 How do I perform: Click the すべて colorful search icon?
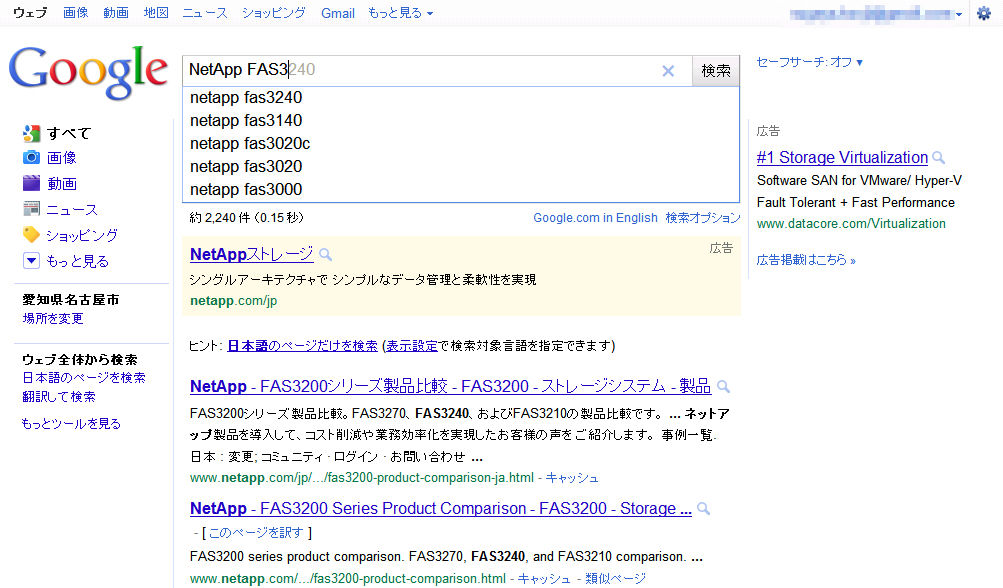coord(31,133)
